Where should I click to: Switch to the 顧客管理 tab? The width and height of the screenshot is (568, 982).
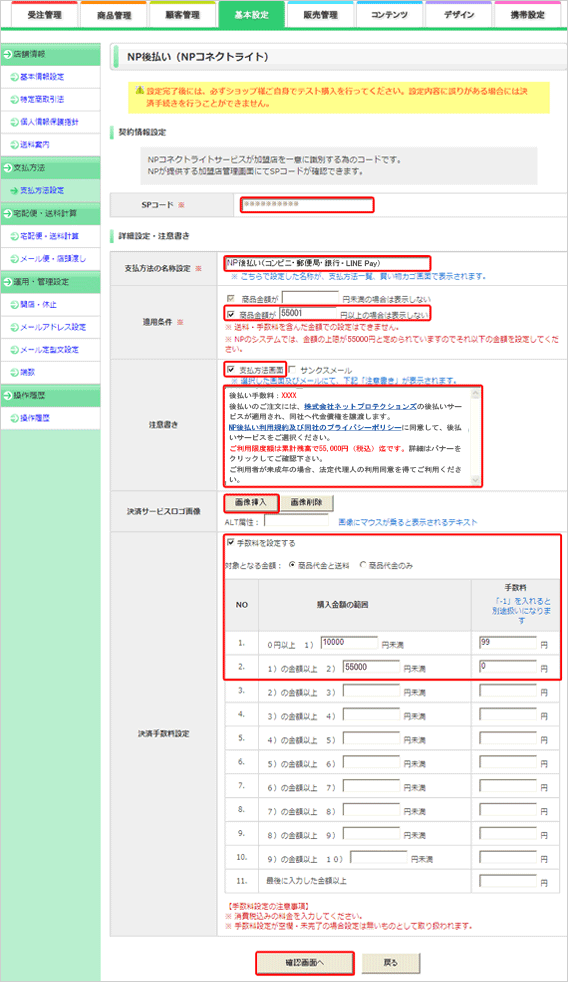[182, 15]
